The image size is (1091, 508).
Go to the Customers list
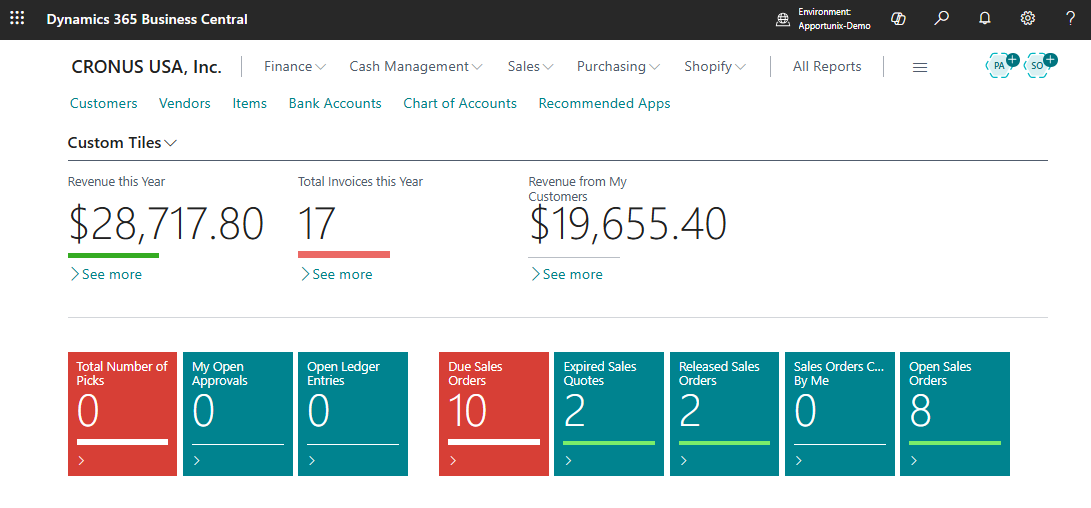pyautogui.click(x=104, y=103)
